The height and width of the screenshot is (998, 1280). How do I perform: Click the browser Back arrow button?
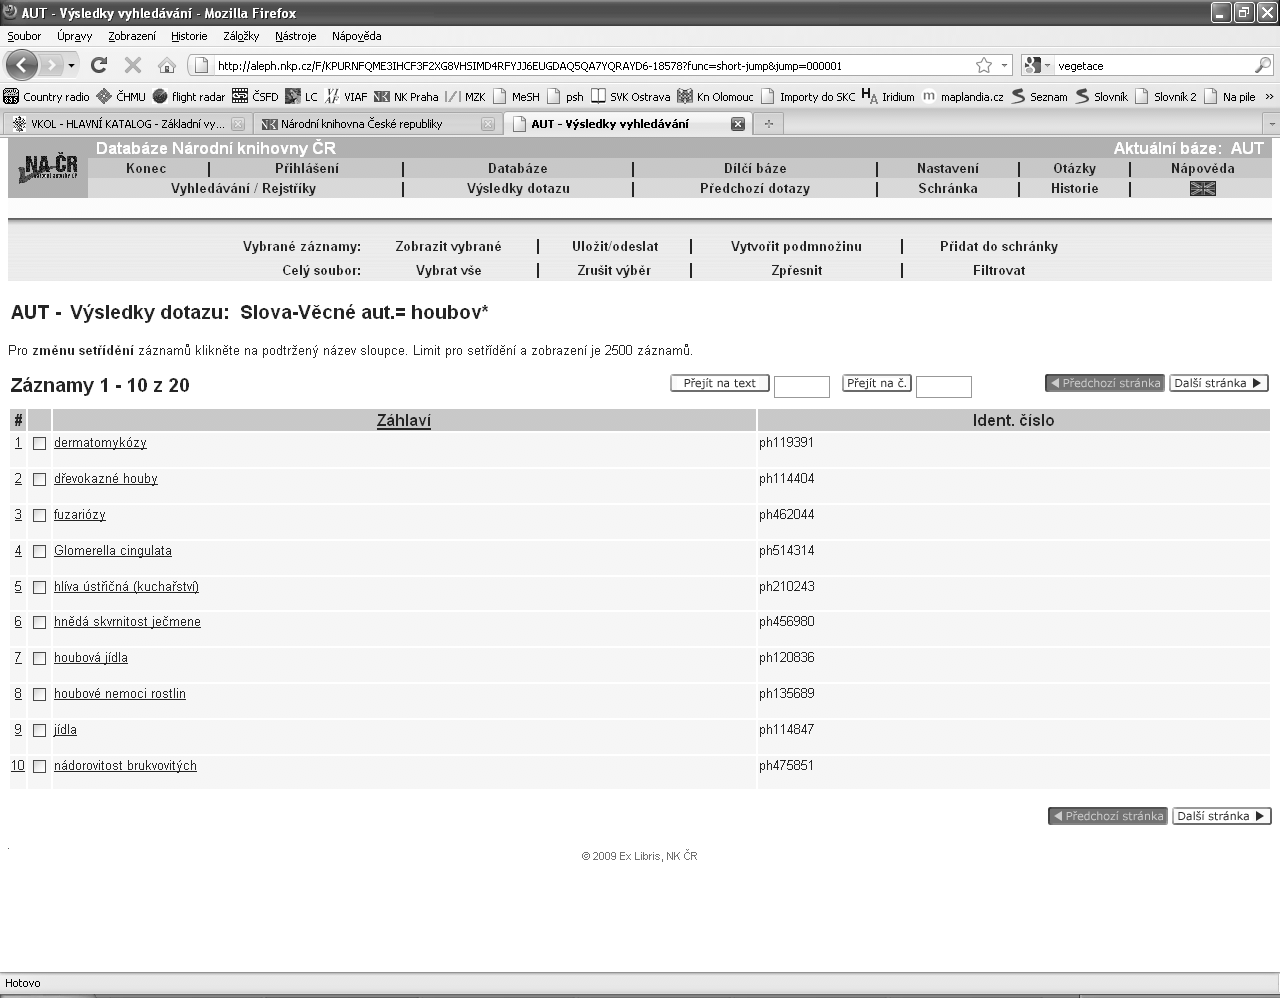[x=22, y=65]
